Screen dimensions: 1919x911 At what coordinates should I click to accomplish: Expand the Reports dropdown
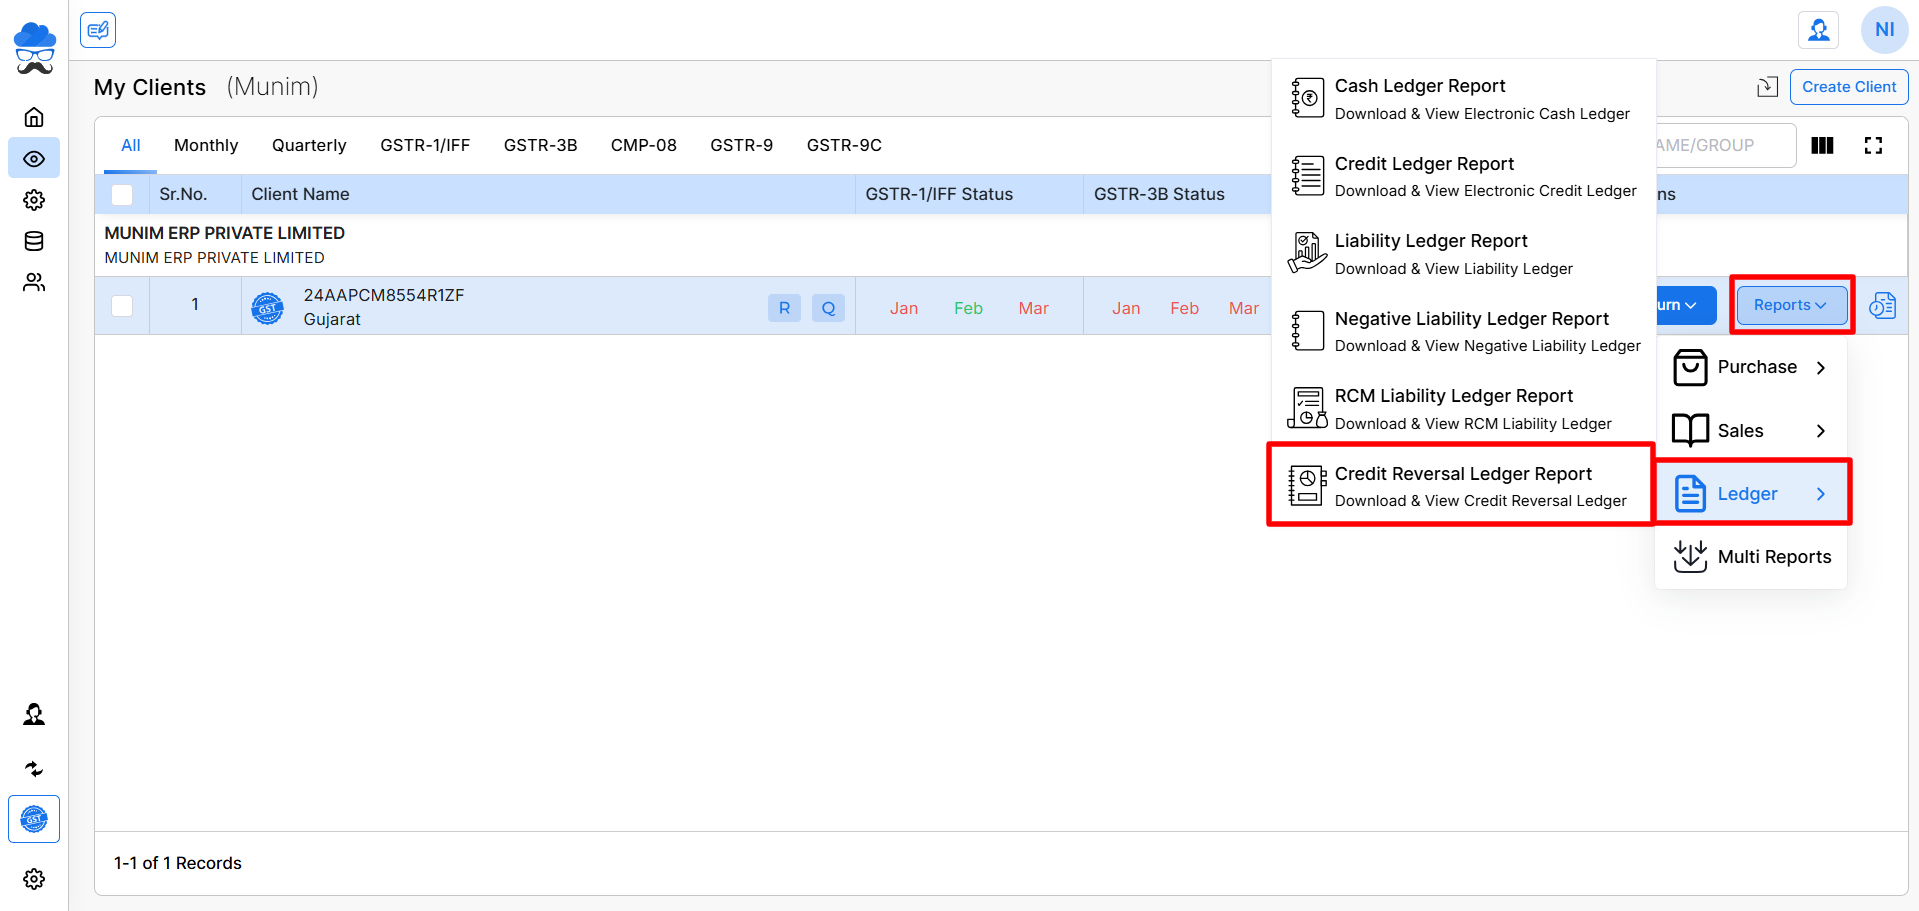pyautogui.click(x=1790, y=305)
